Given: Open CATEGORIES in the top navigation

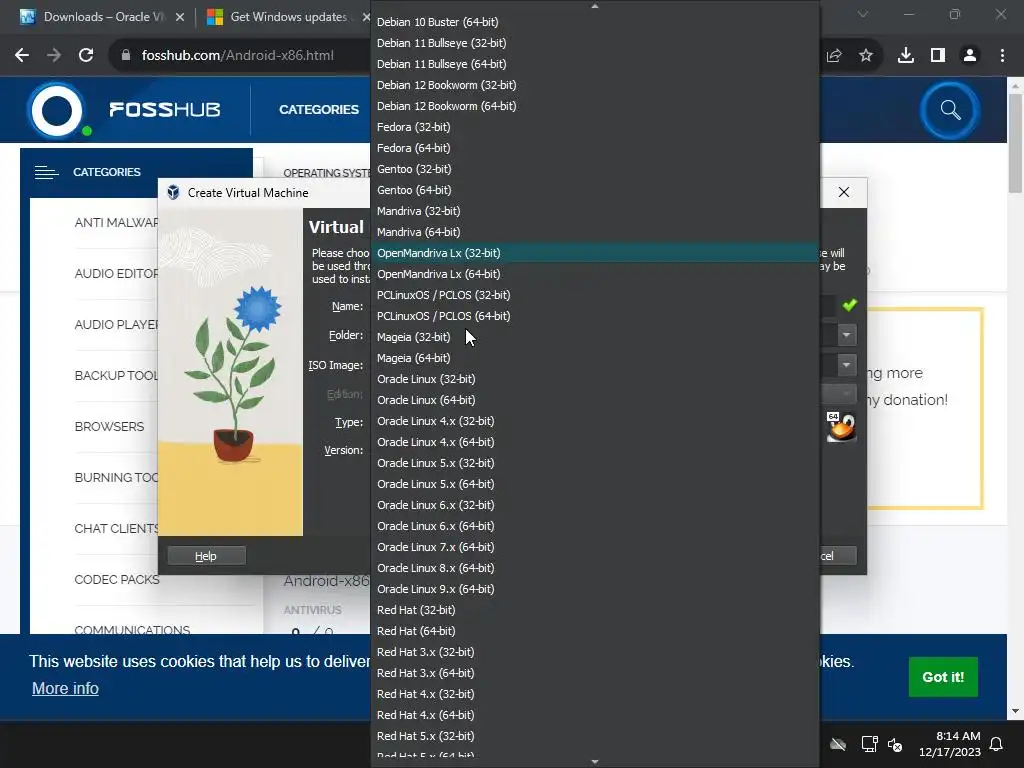Looking at the screenshot, I should (319, 110).
